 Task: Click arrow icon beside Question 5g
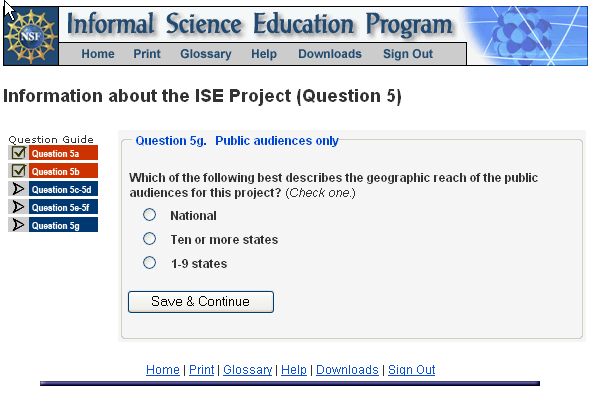coord(18,225)
